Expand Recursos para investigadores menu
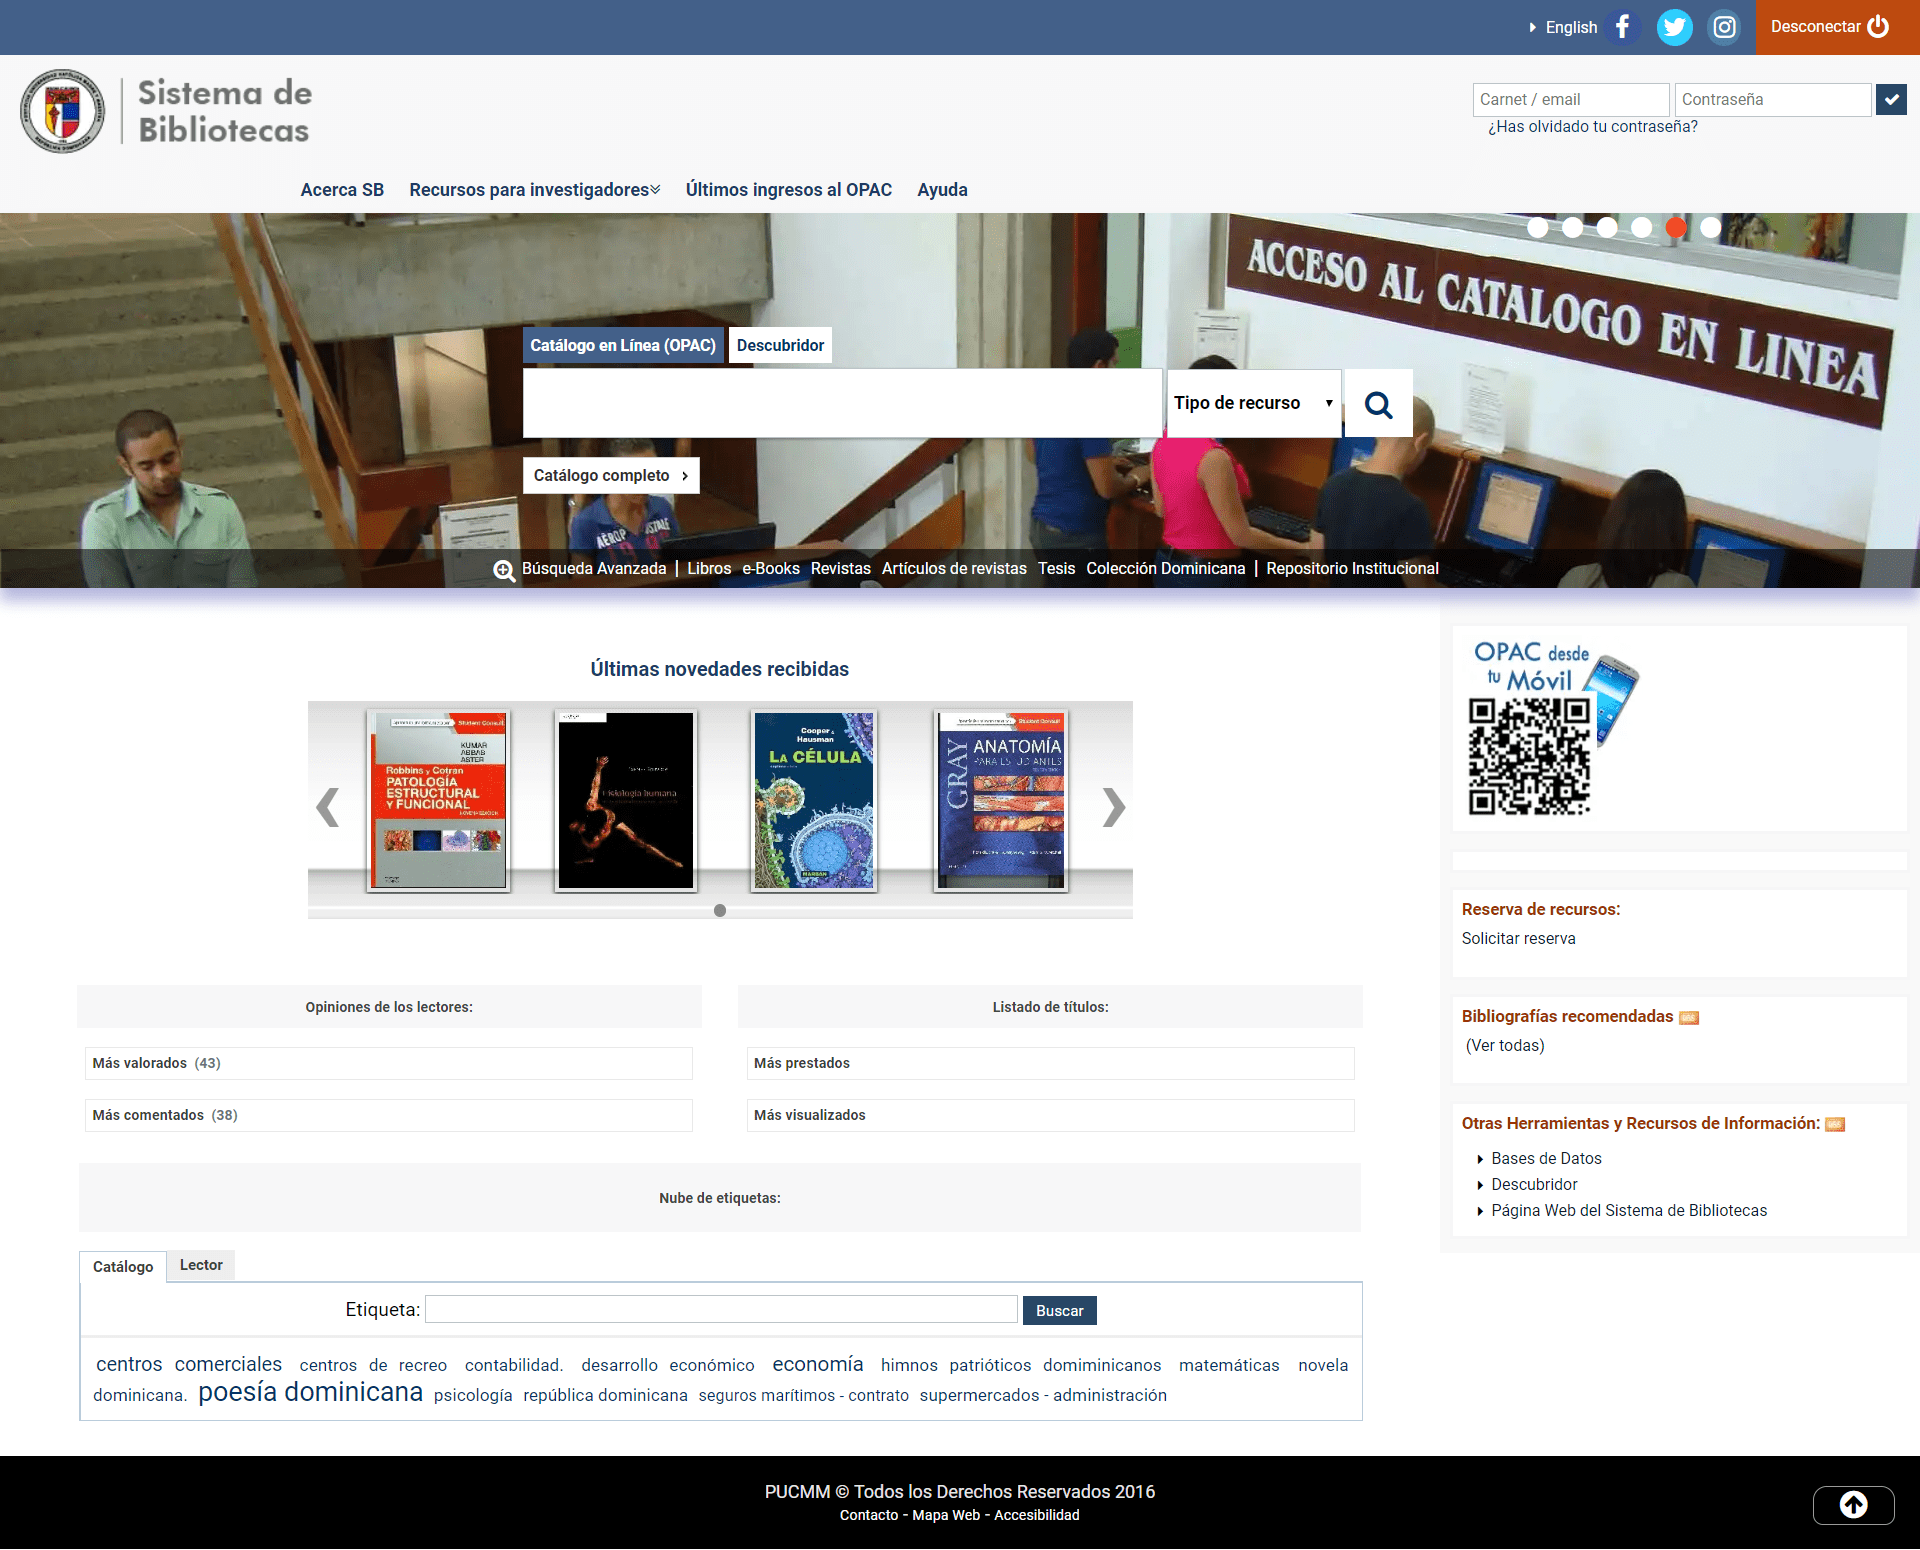Viewport: 1920px width, 1550px height. (x=534, y=190)
